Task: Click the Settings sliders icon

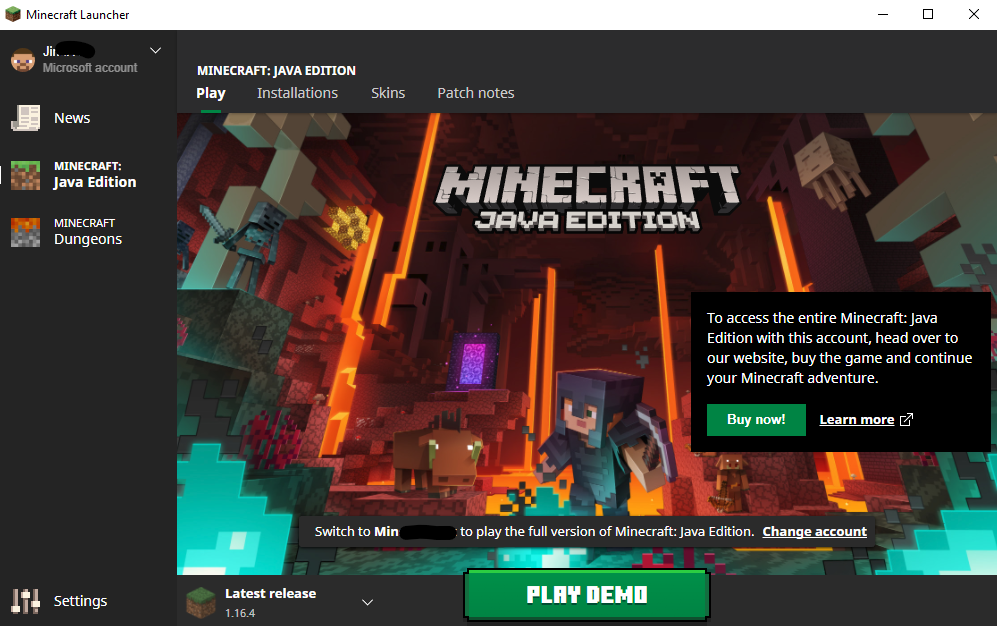Action: (x=25, y=601)
